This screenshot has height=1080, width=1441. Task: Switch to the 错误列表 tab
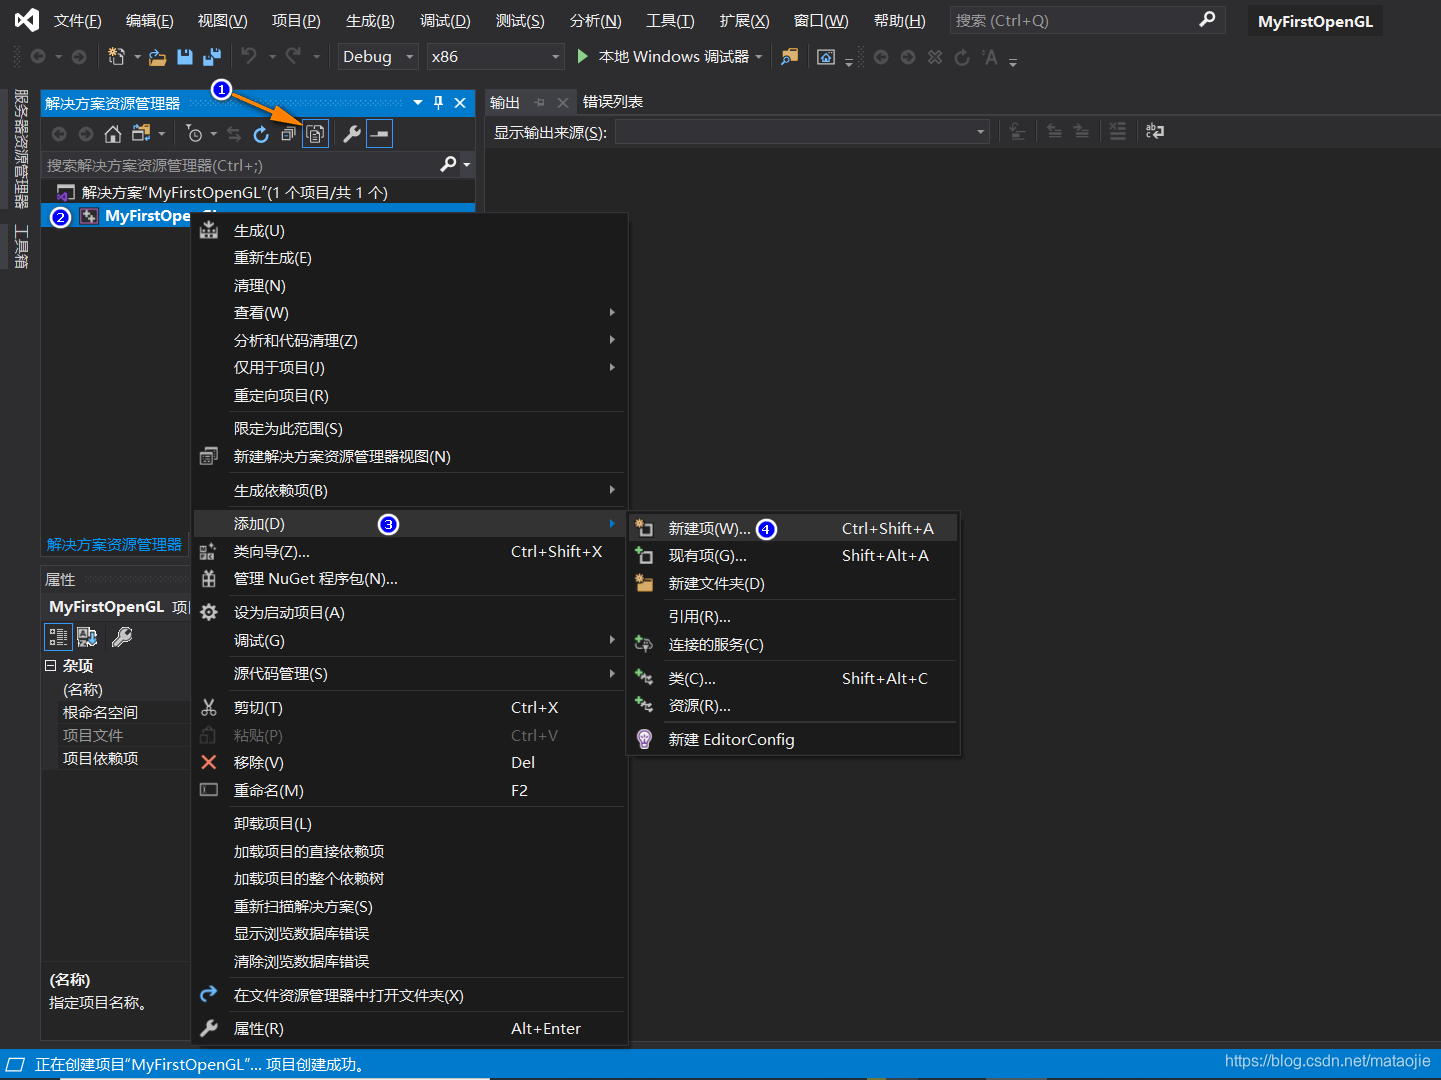point(613,102)
